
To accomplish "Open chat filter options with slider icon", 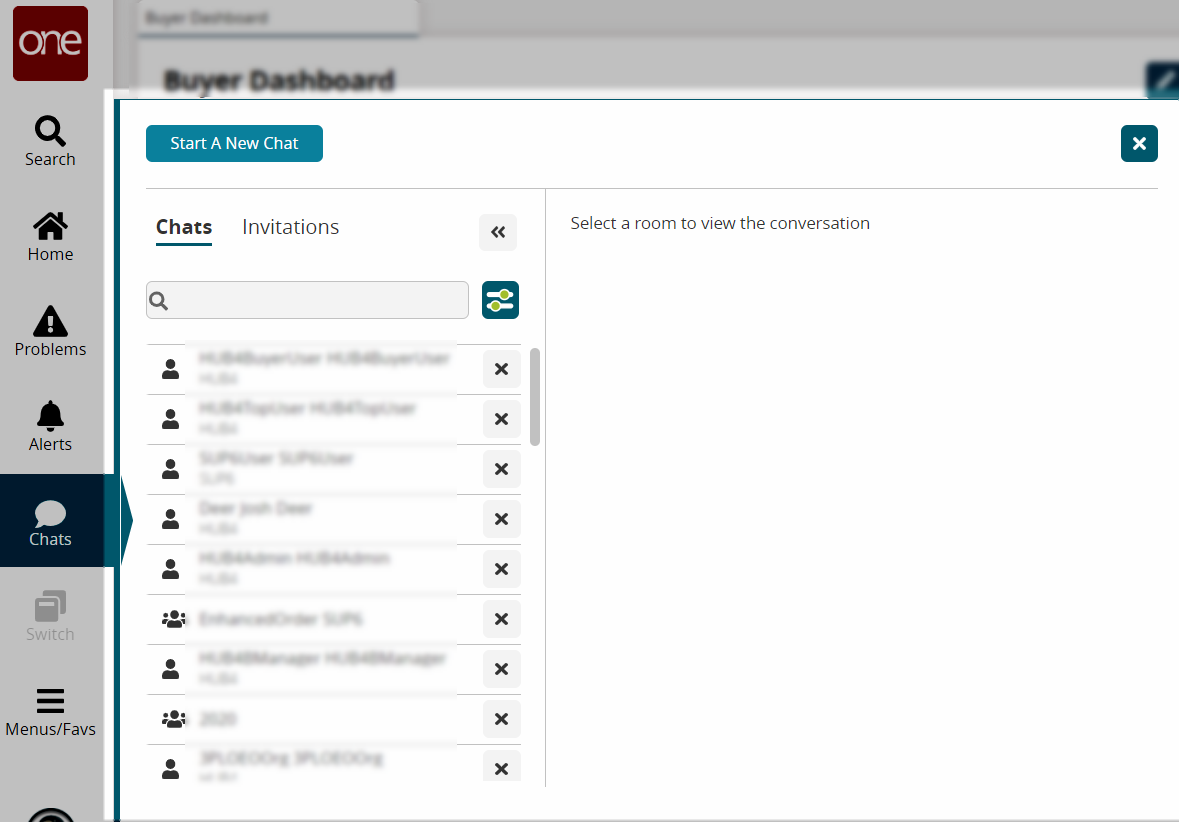I will (500, 300).
